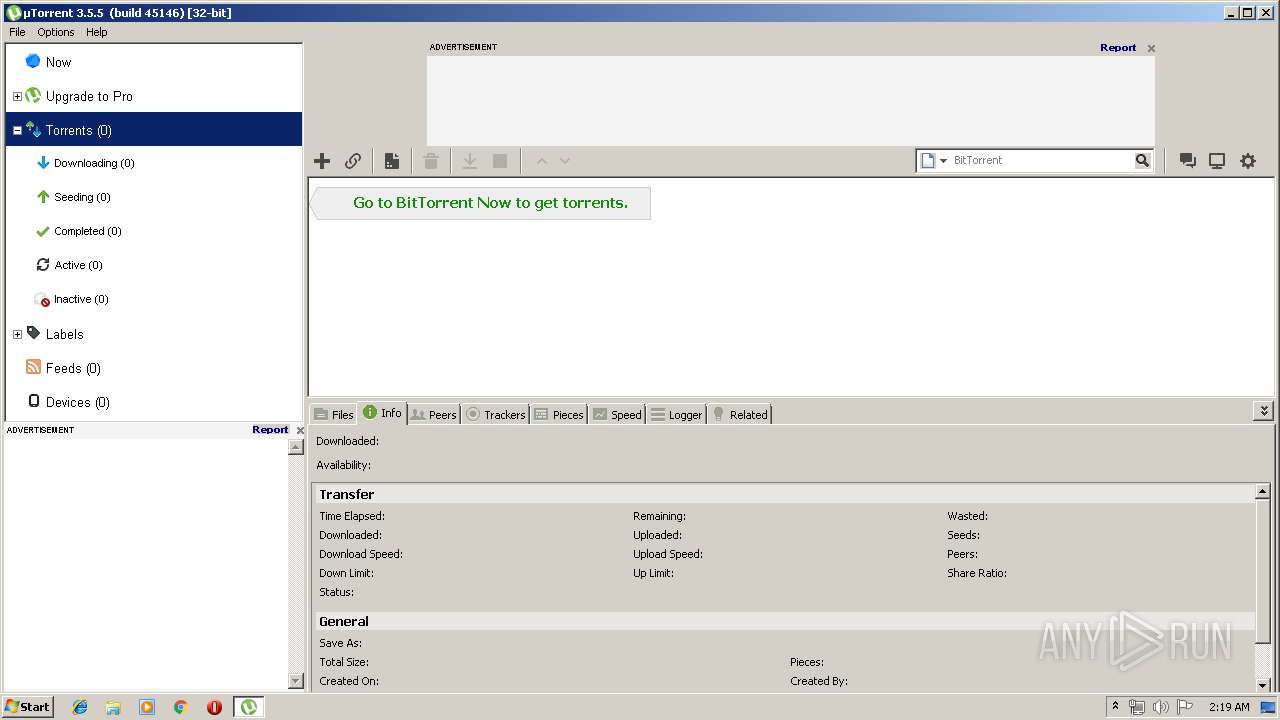This screenshot has width=1280, height=720.
Task: Click inside the BitTorrent search field
Action: click(1041, 160)
